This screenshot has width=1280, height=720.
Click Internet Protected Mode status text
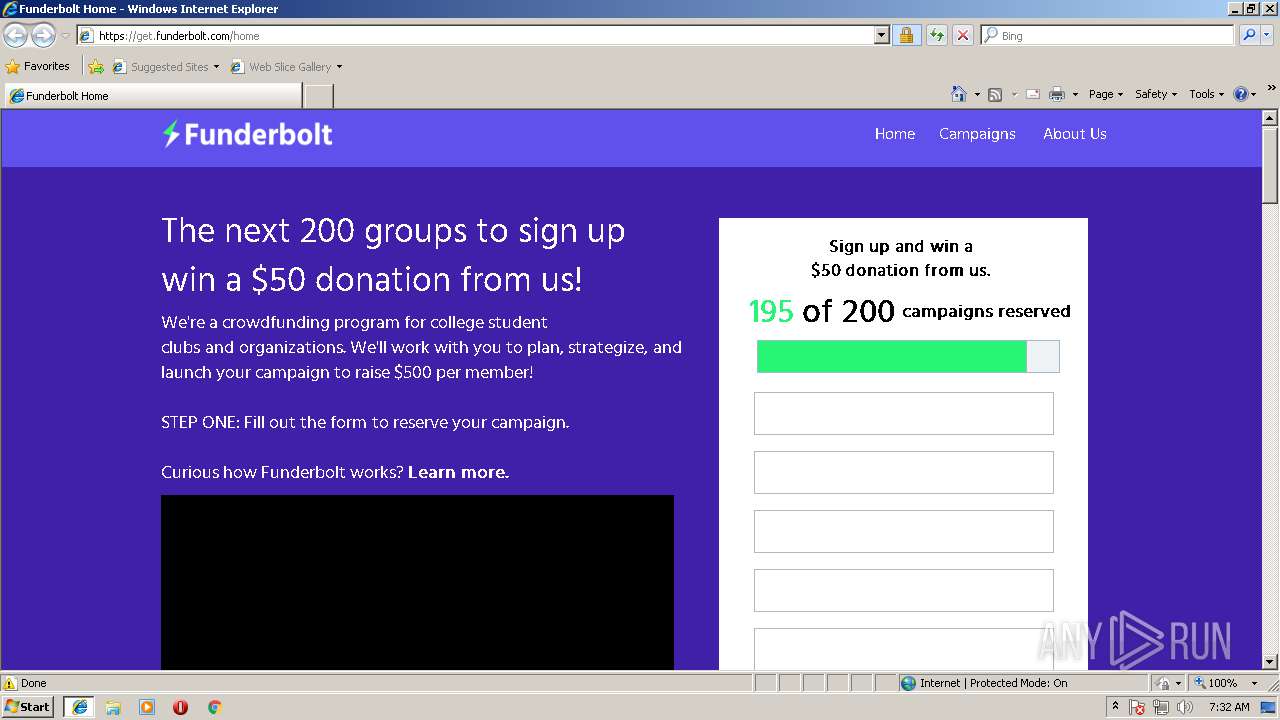(x=993, y=683)
